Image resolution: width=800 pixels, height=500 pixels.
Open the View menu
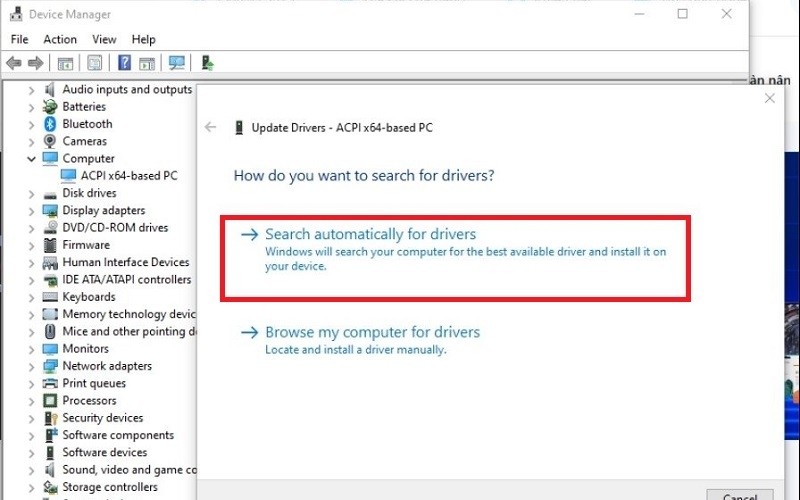(x=104, y=39)
